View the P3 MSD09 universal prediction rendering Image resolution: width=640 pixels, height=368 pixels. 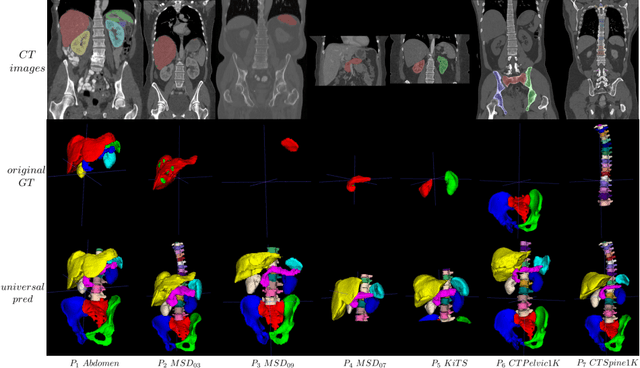click(269, 296)
